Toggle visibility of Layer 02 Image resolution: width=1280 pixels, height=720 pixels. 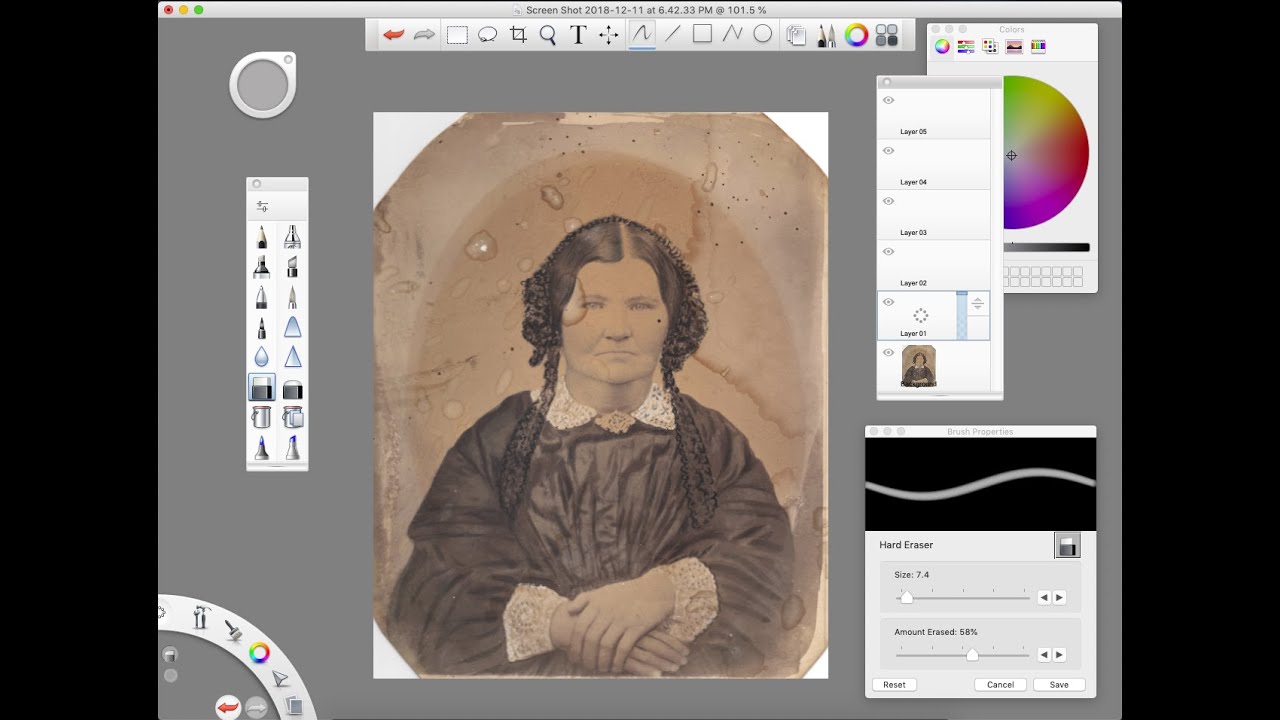[x=888, y=252]
